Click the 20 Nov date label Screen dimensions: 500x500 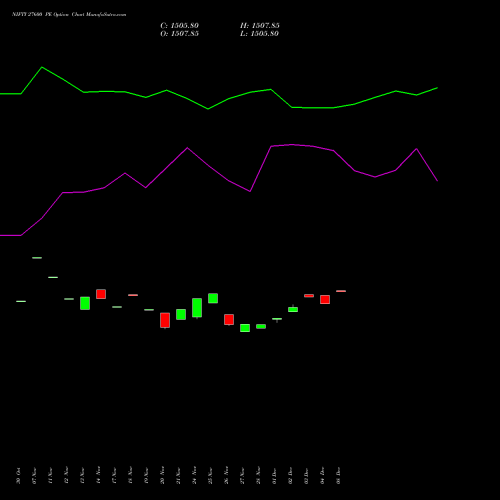coord(162,476)
